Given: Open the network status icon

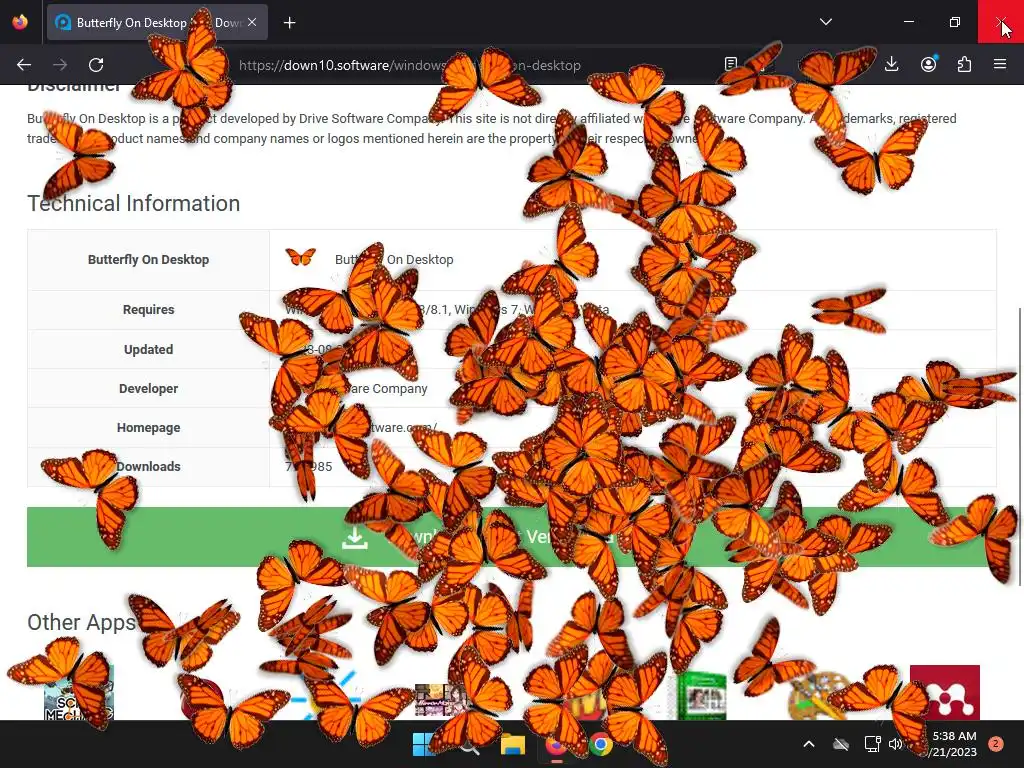Looking at the screenshot, I should (x=872, y=744).
